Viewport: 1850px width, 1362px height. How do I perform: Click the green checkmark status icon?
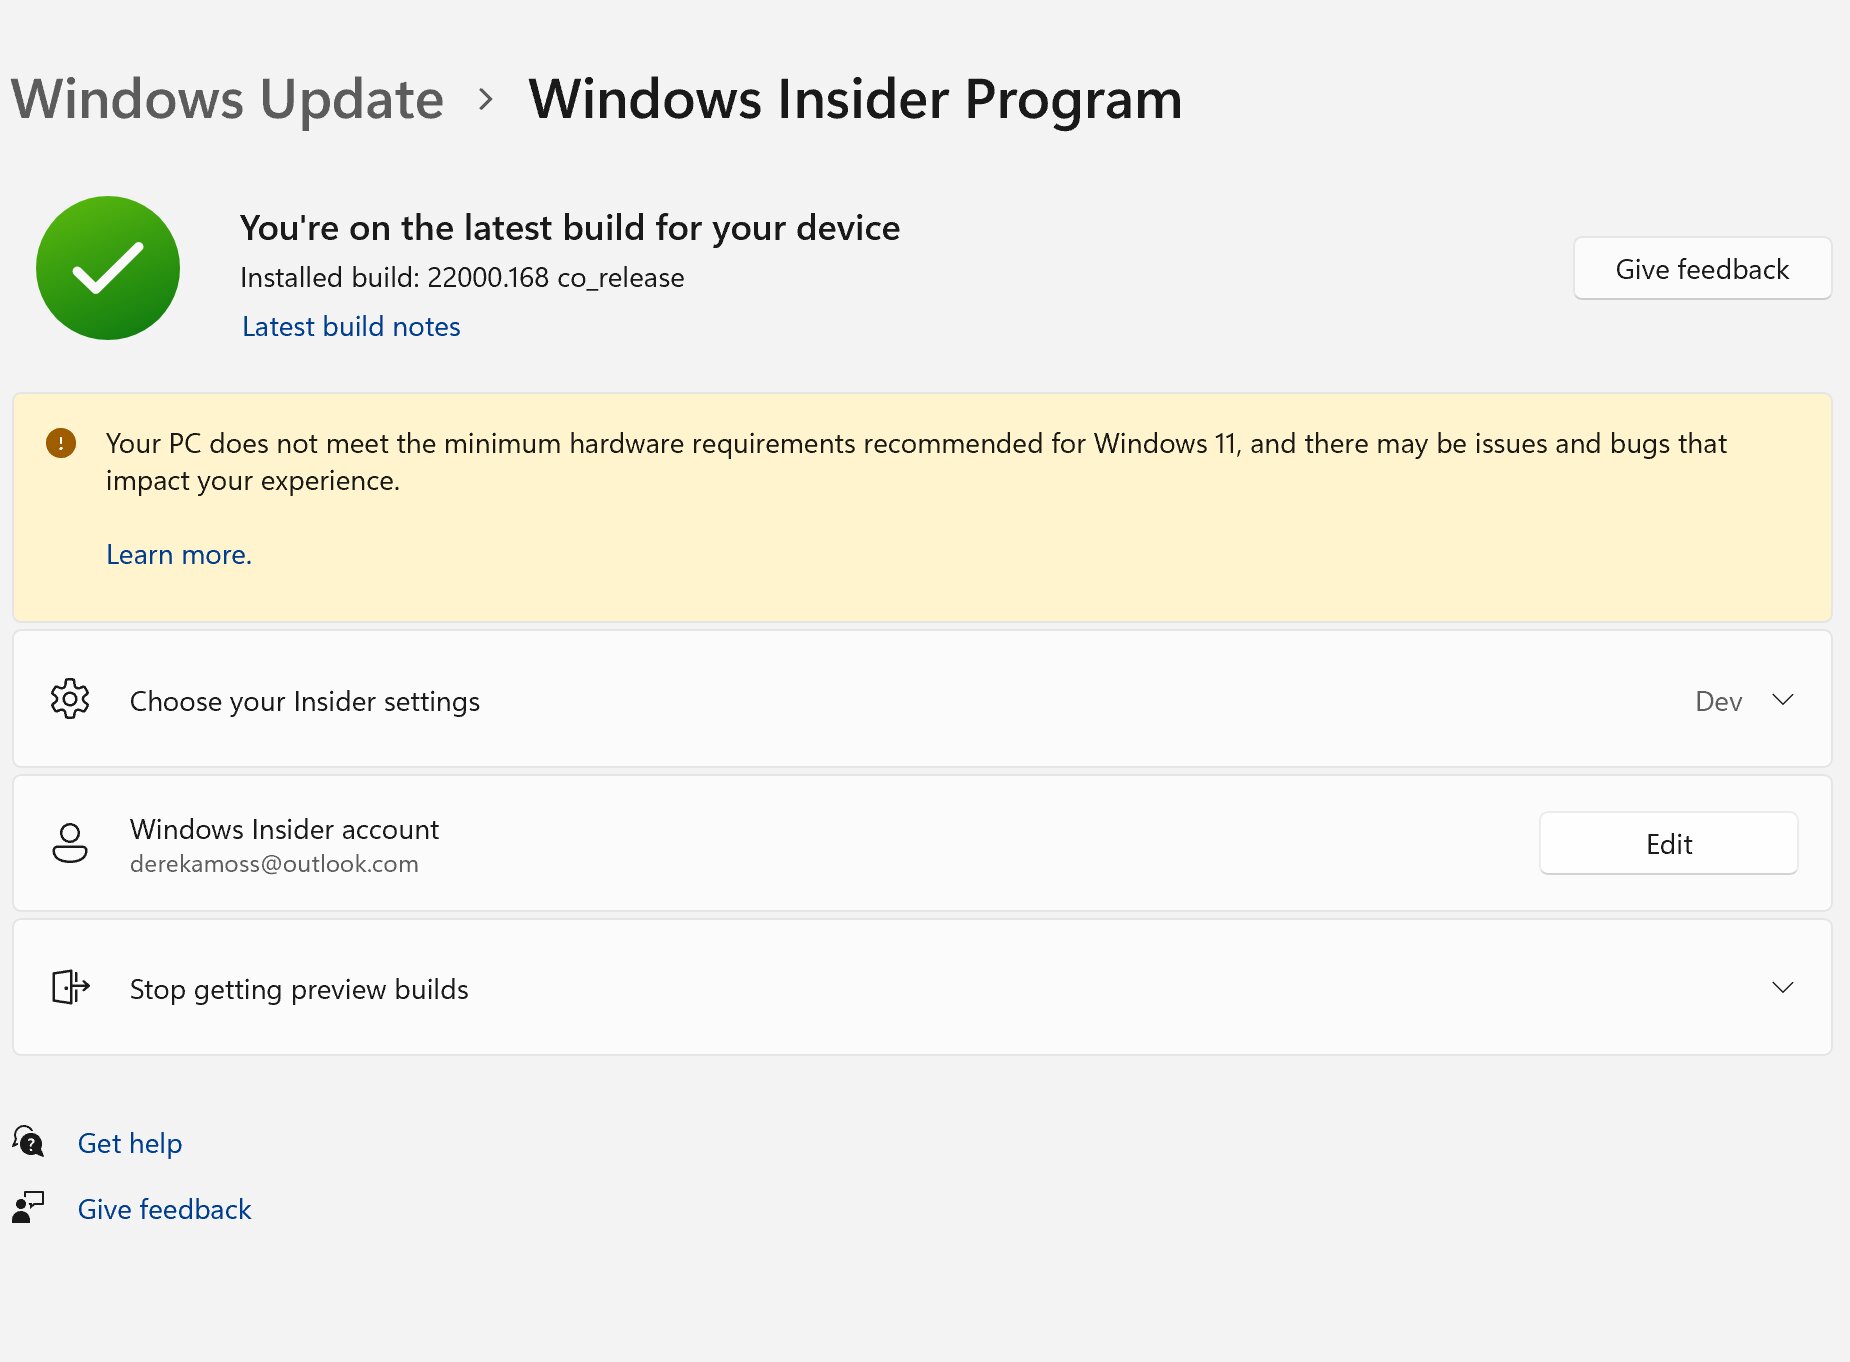click(108, 268)
